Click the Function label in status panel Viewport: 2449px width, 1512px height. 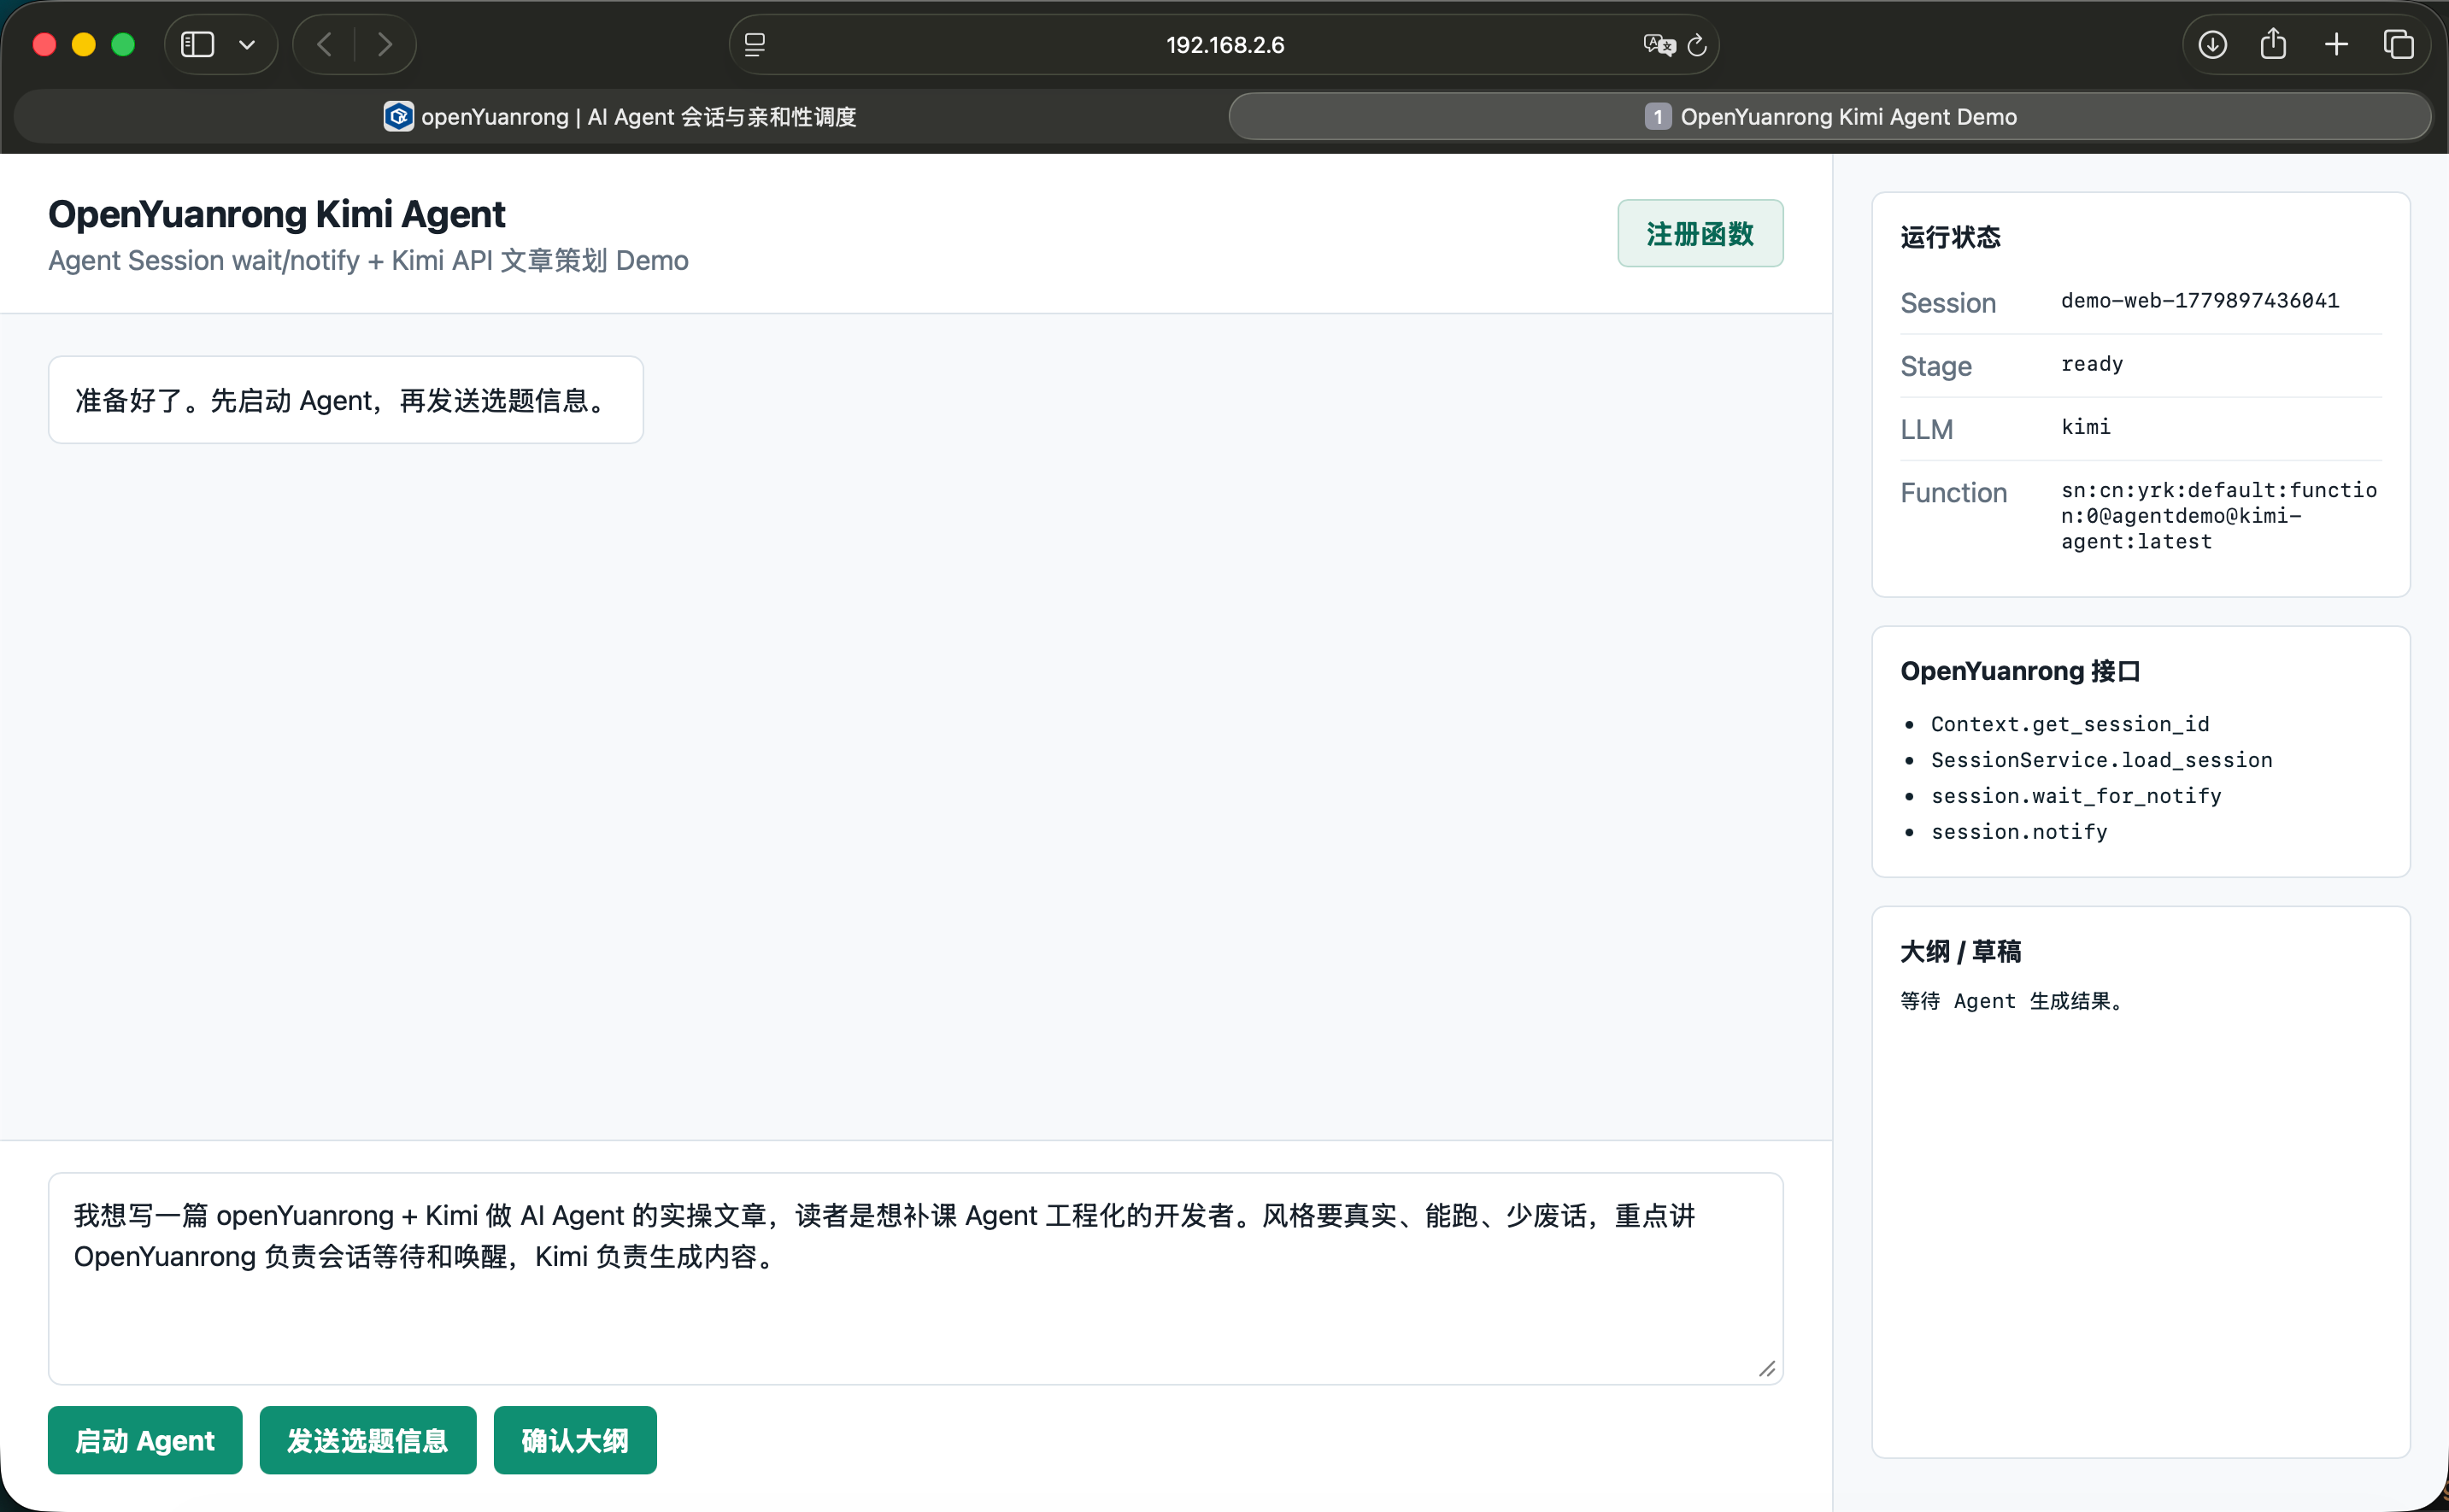pyautogui.click(x=1953, y=492)
